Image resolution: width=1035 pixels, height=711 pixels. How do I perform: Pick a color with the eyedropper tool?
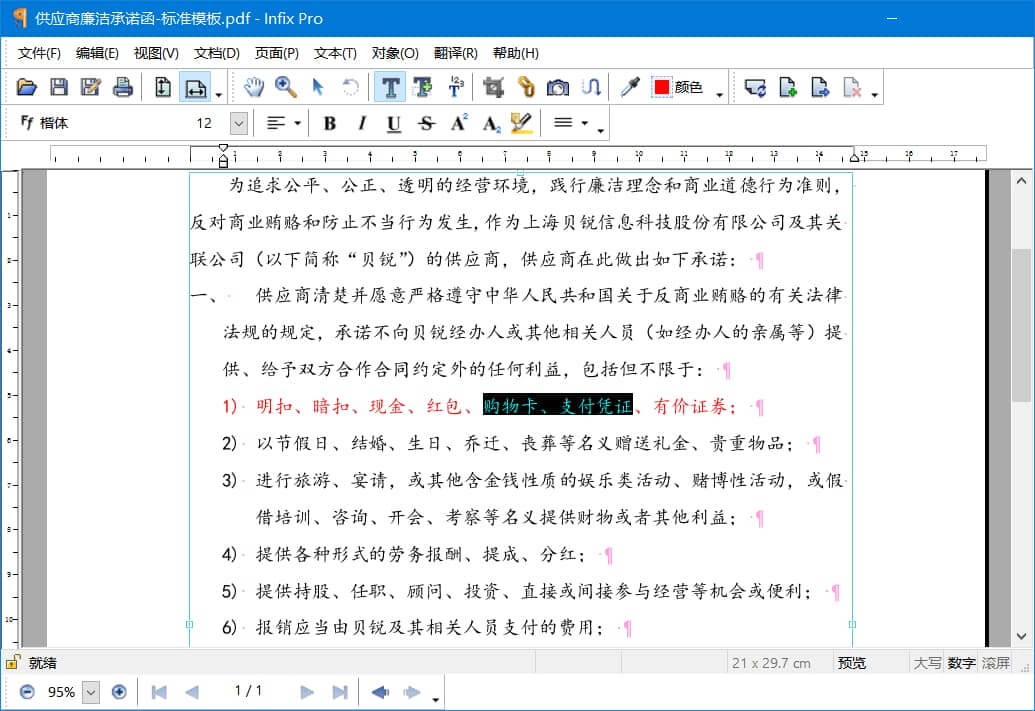click(629, 87)
